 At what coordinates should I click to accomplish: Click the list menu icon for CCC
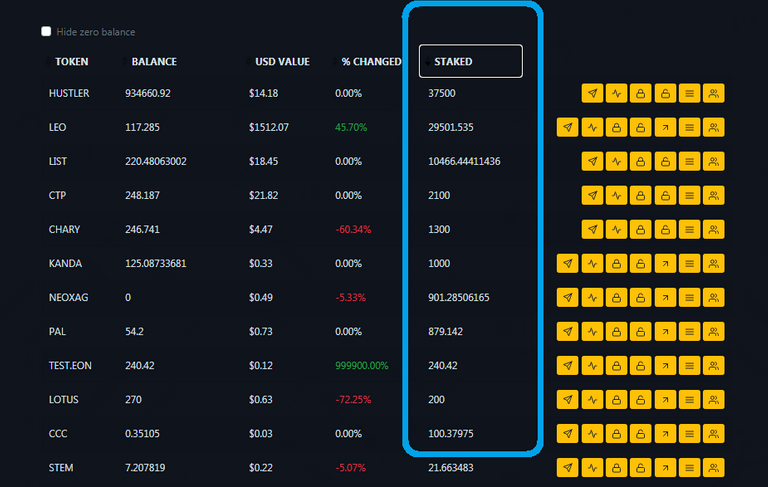click(689, 434)
